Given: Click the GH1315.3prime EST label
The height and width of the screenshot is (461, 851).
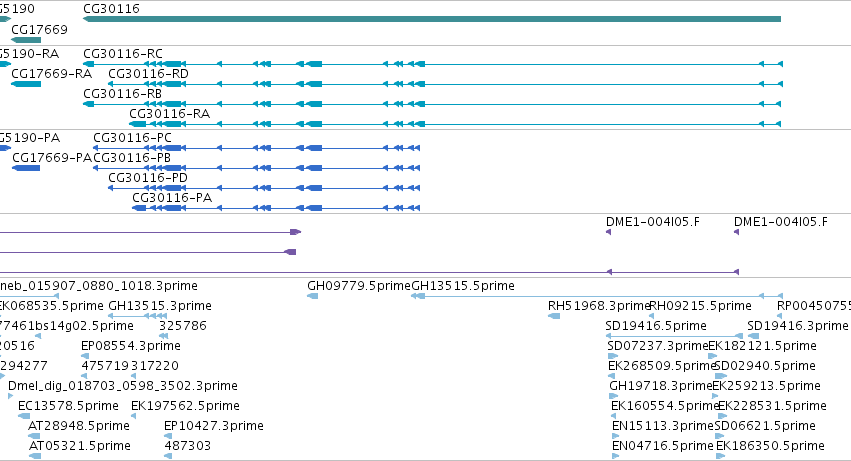Looking at the screenshot, I should (x=160, y=306).
